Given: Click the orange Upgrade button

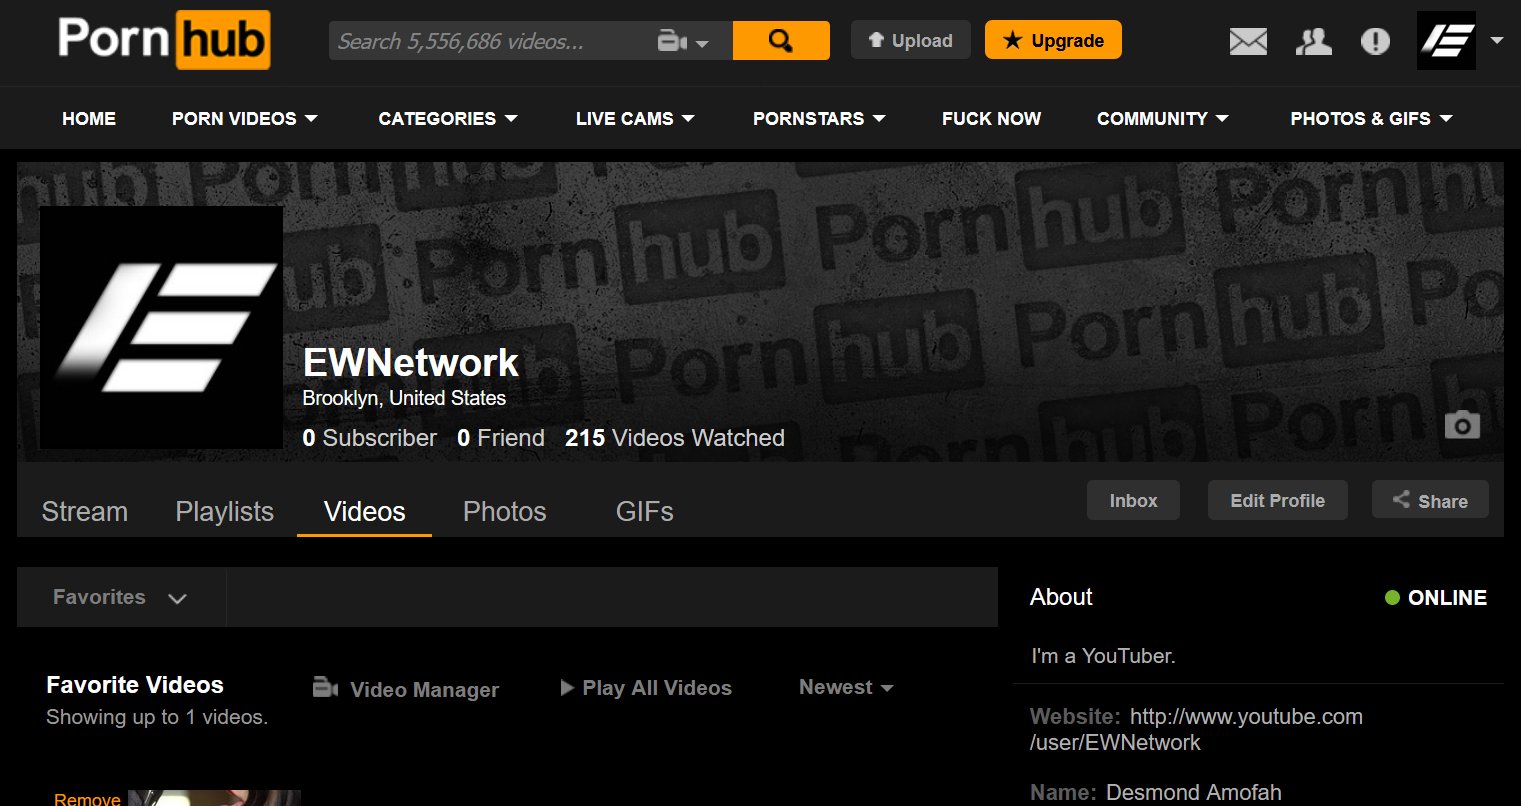Looking at the screenshot, I should click(x=1053, y=40).
